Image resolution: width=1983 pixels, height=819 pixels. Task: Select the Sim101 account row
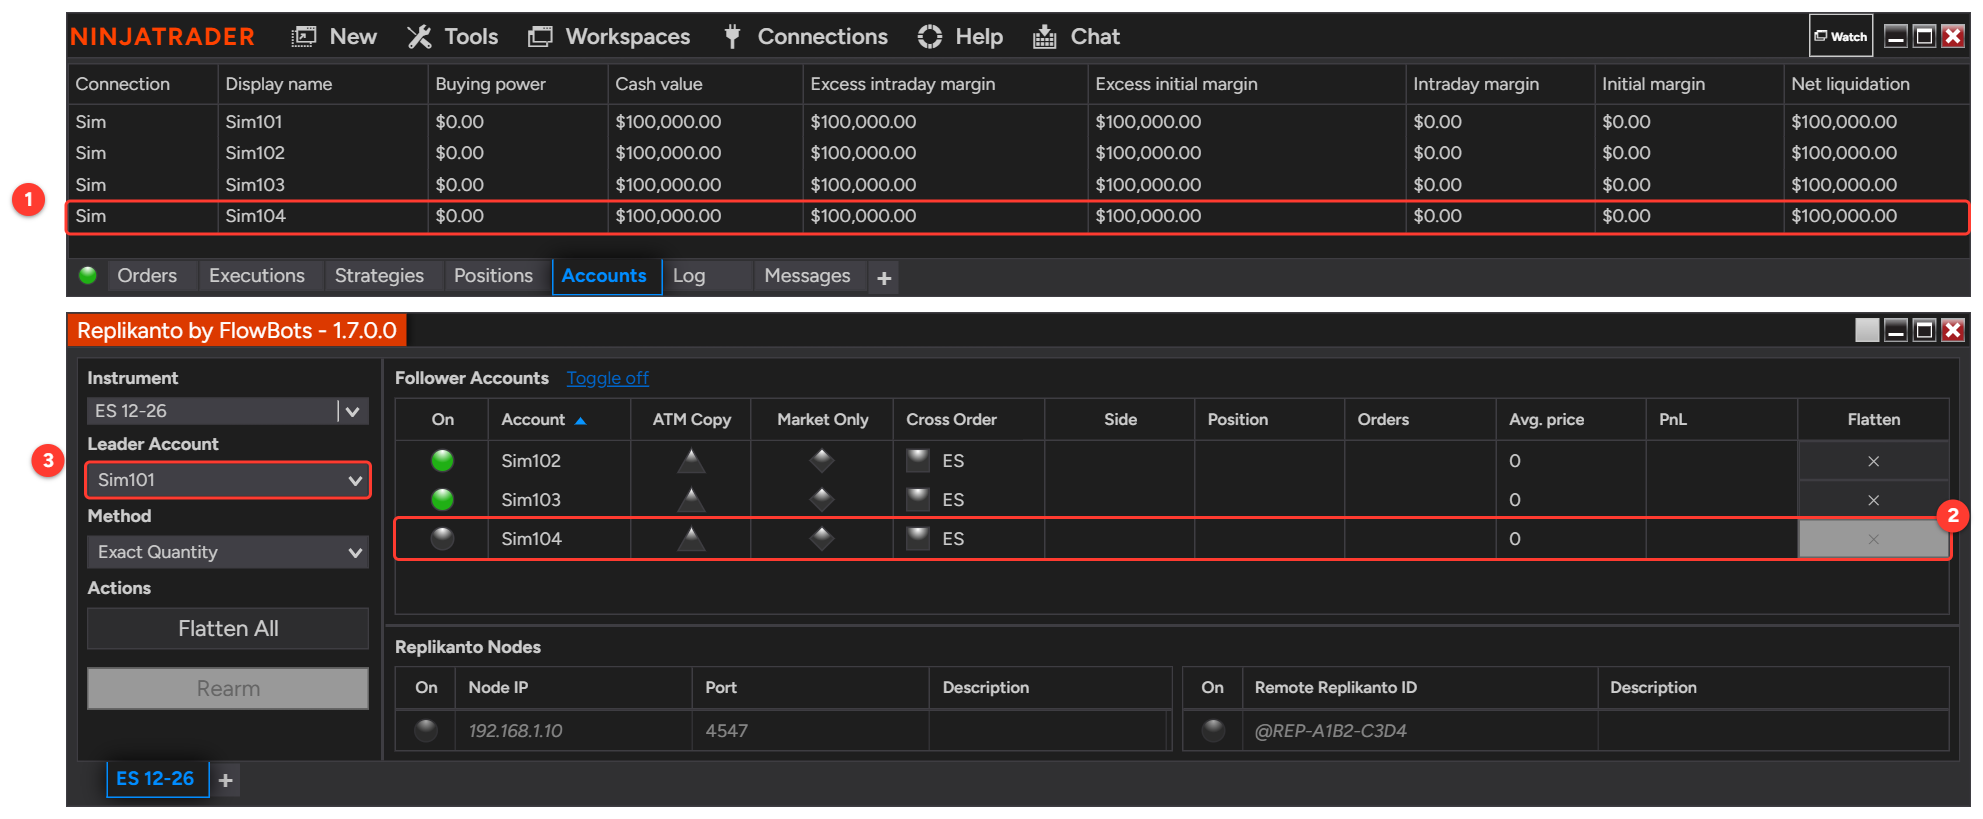[x=1018, y=122]
